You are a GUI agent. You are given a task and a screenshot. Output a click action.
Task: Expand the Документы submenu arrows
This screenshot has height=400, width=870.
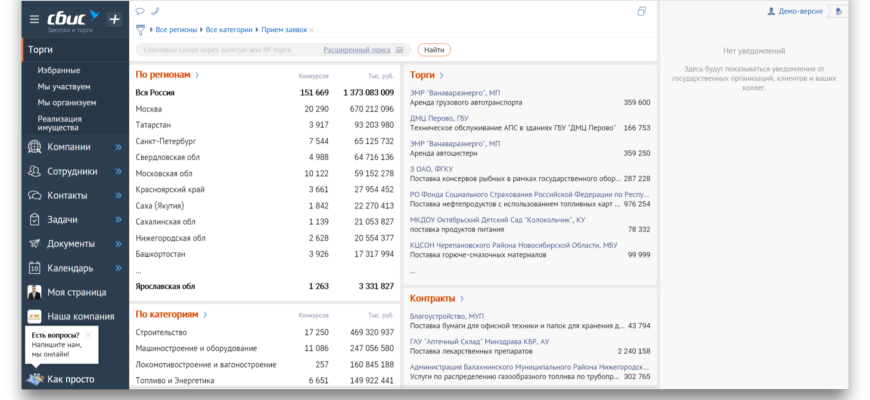coord(118,244)
